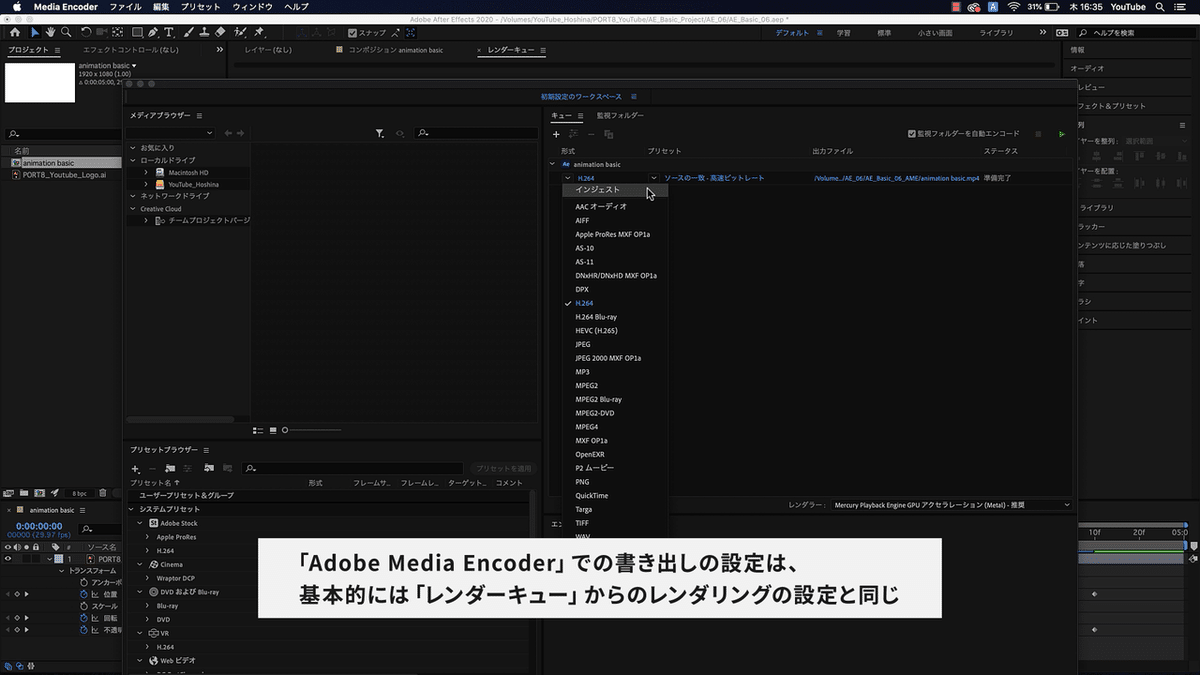Select the Brush tool
Viewport: 1200px width, 675px height.
click(x=187, y=32)
